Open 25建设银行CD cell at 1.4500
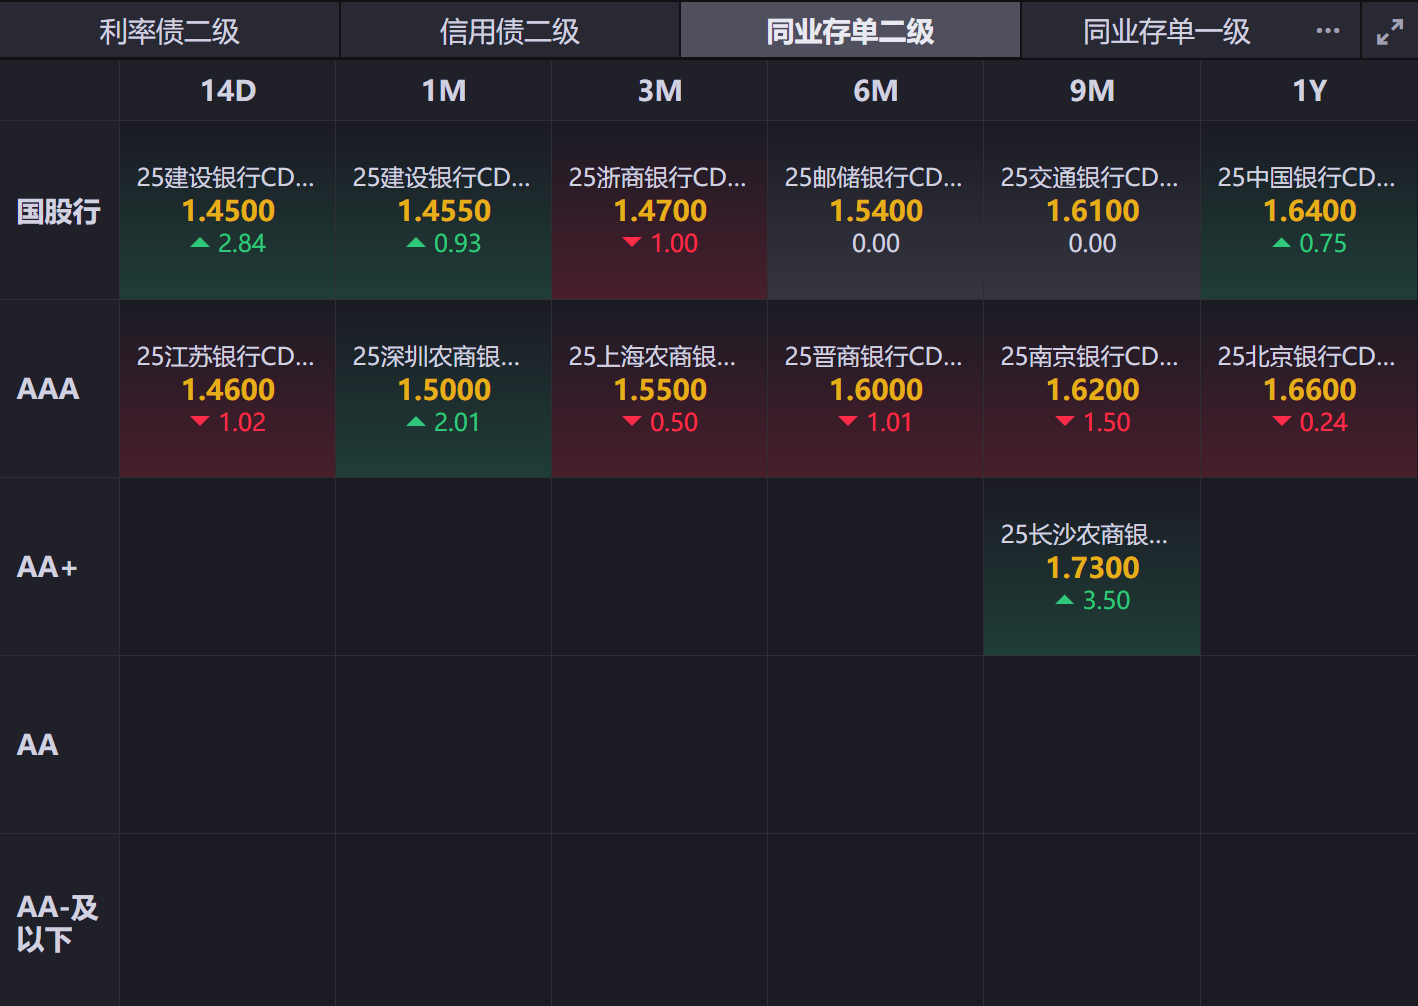The image size is (1418, 1006). (x=228, y=211)
